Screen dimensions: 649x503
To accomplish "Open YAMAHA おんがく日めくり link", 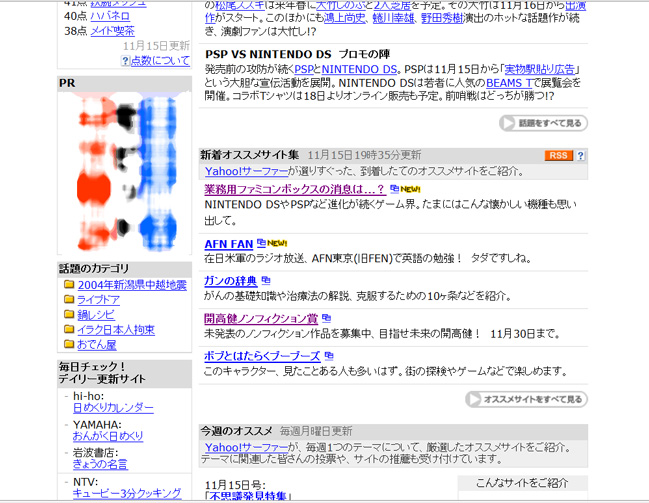I will 108,436.
